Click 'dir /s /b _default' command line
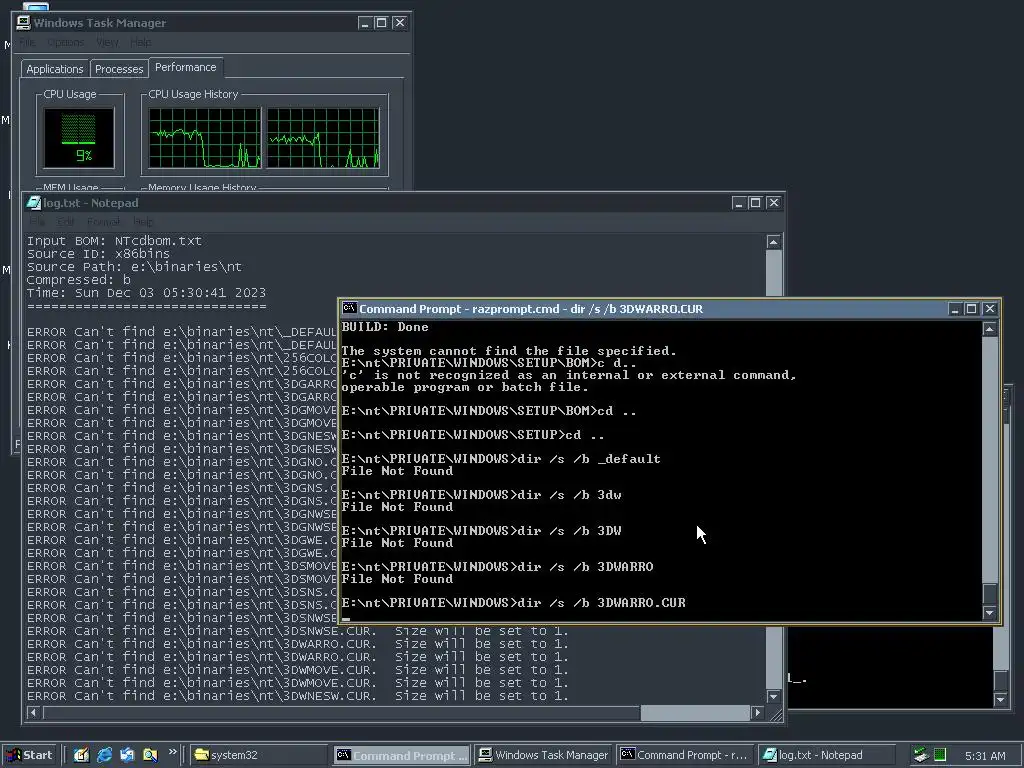Image resolution: width=1024 pixels, height=768 pixels. pos(501,459)
